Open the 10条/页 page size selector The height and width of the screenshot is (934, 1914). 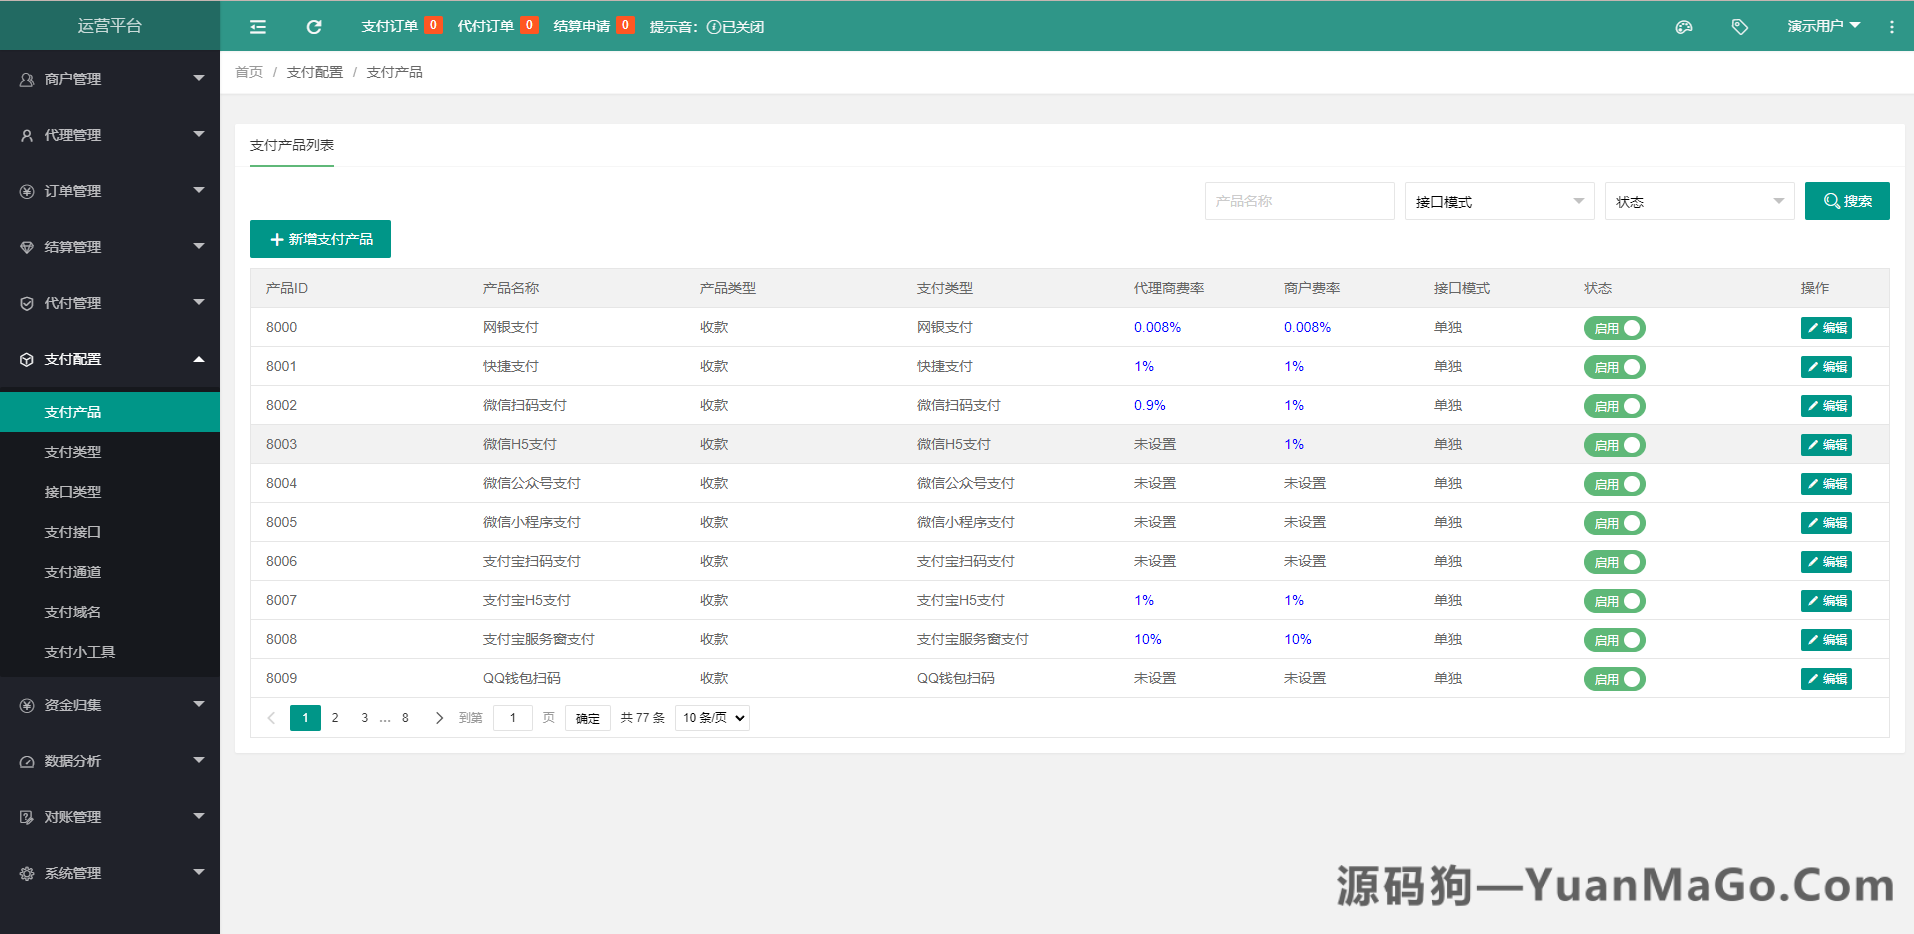tap(711, 717)
